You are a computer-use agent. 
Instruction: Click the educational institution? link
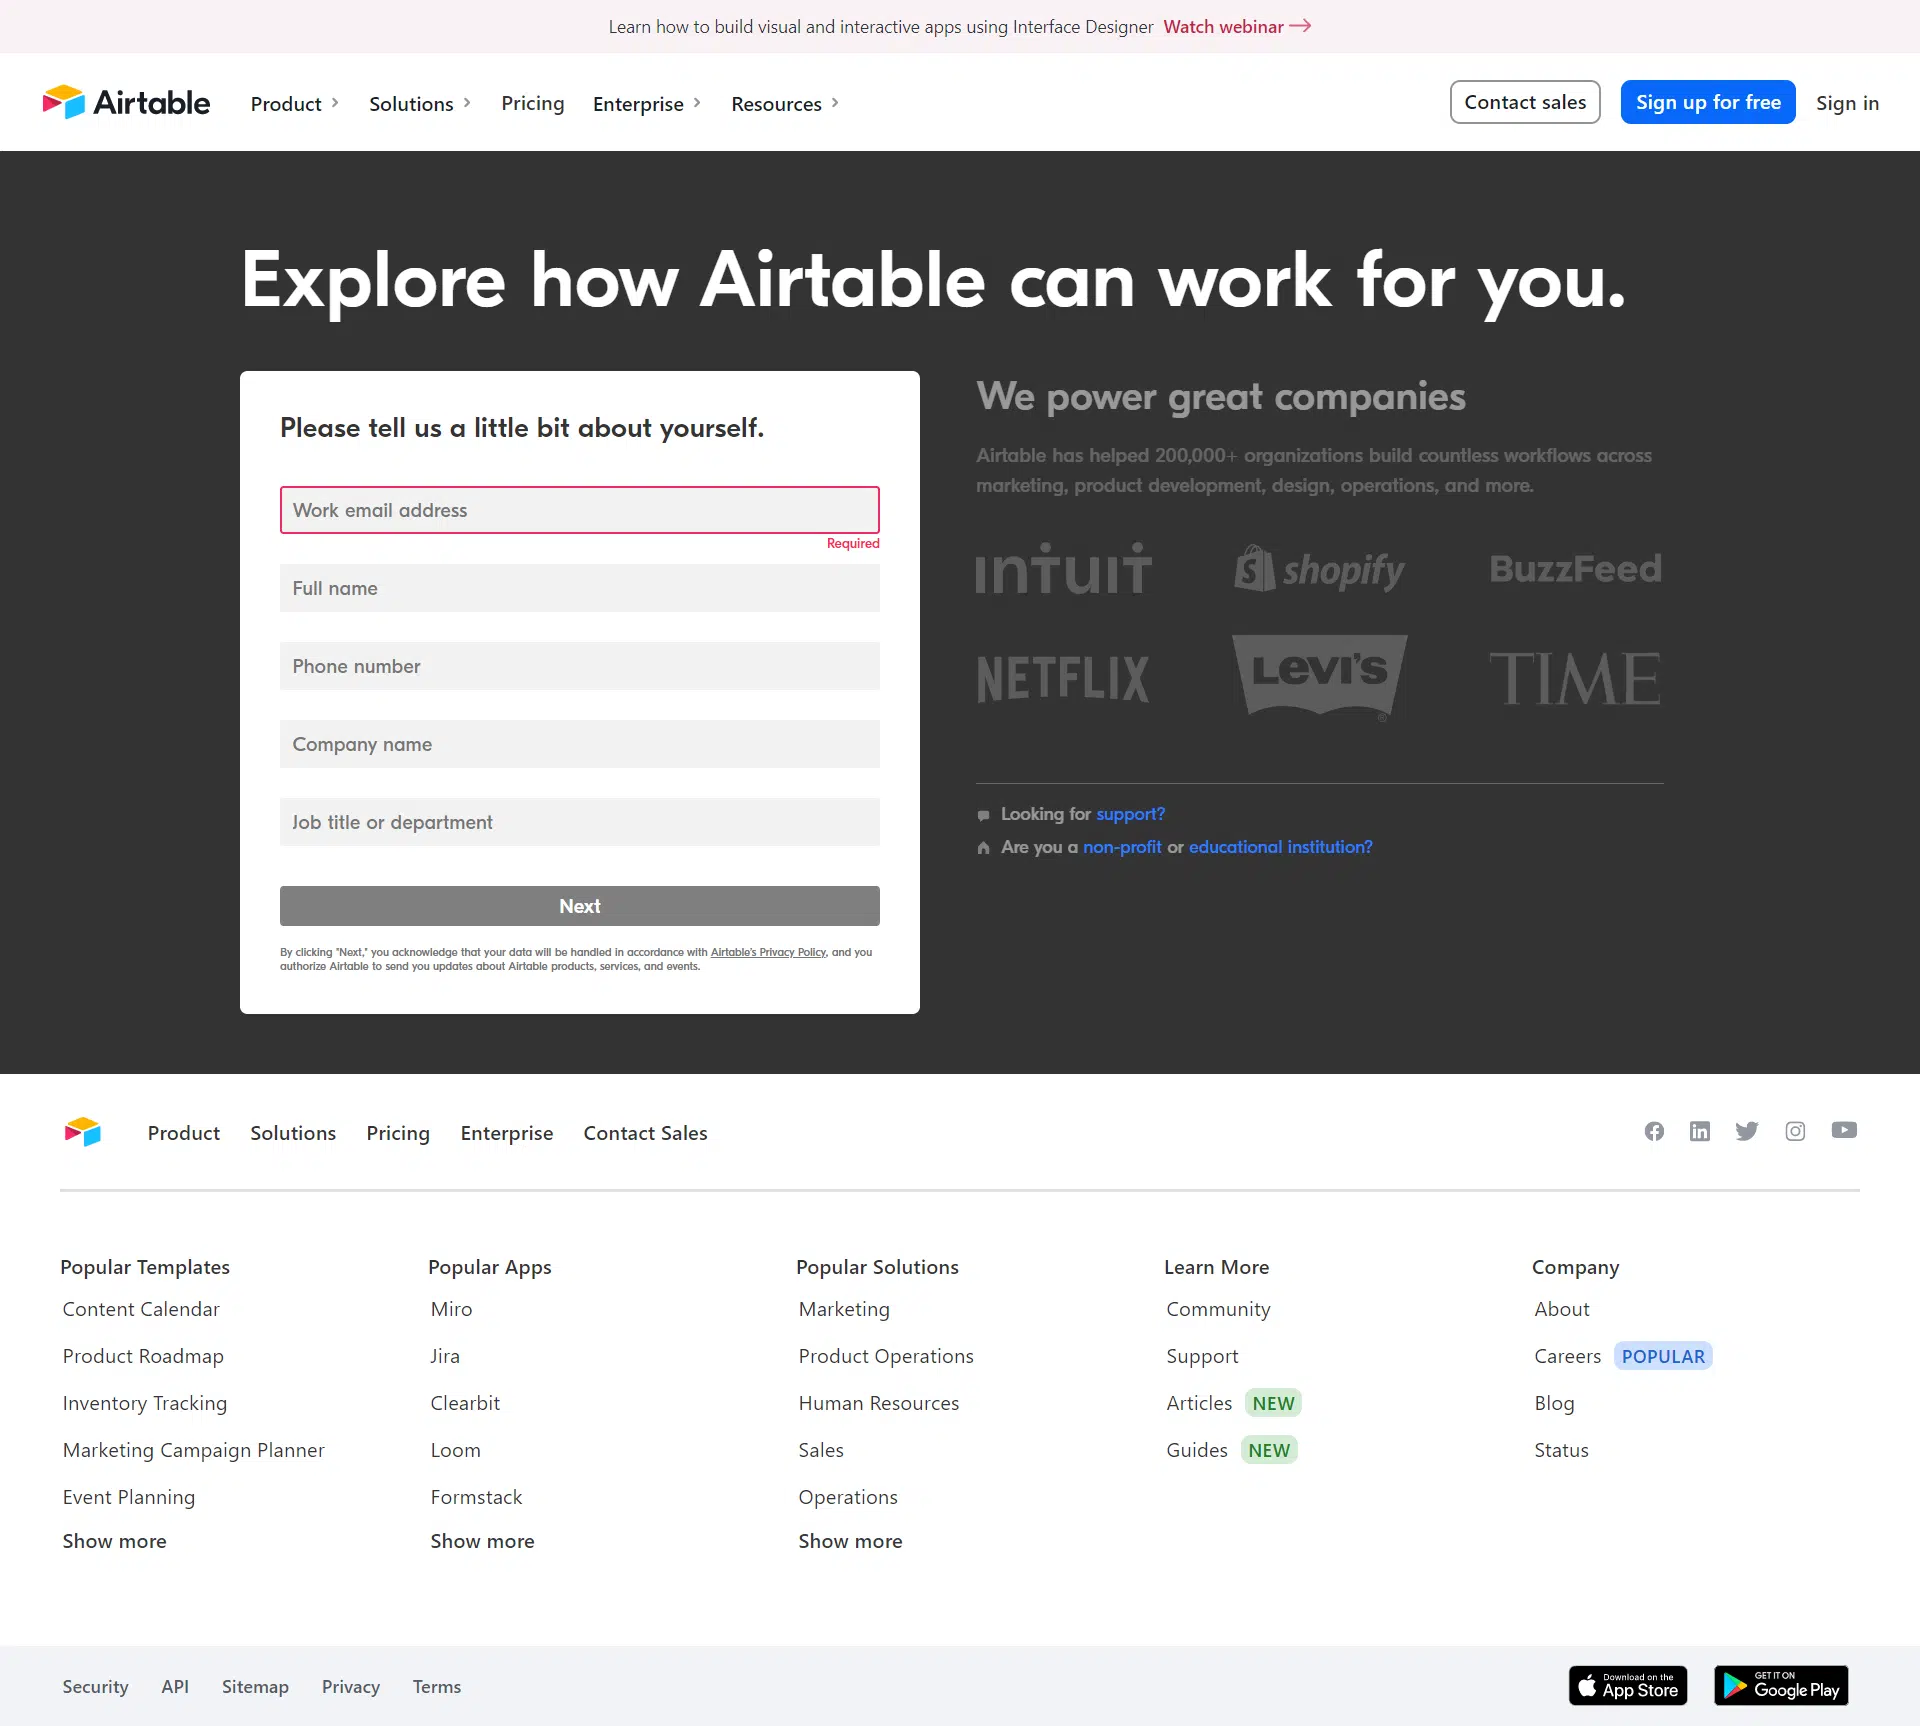(1280, 847)
